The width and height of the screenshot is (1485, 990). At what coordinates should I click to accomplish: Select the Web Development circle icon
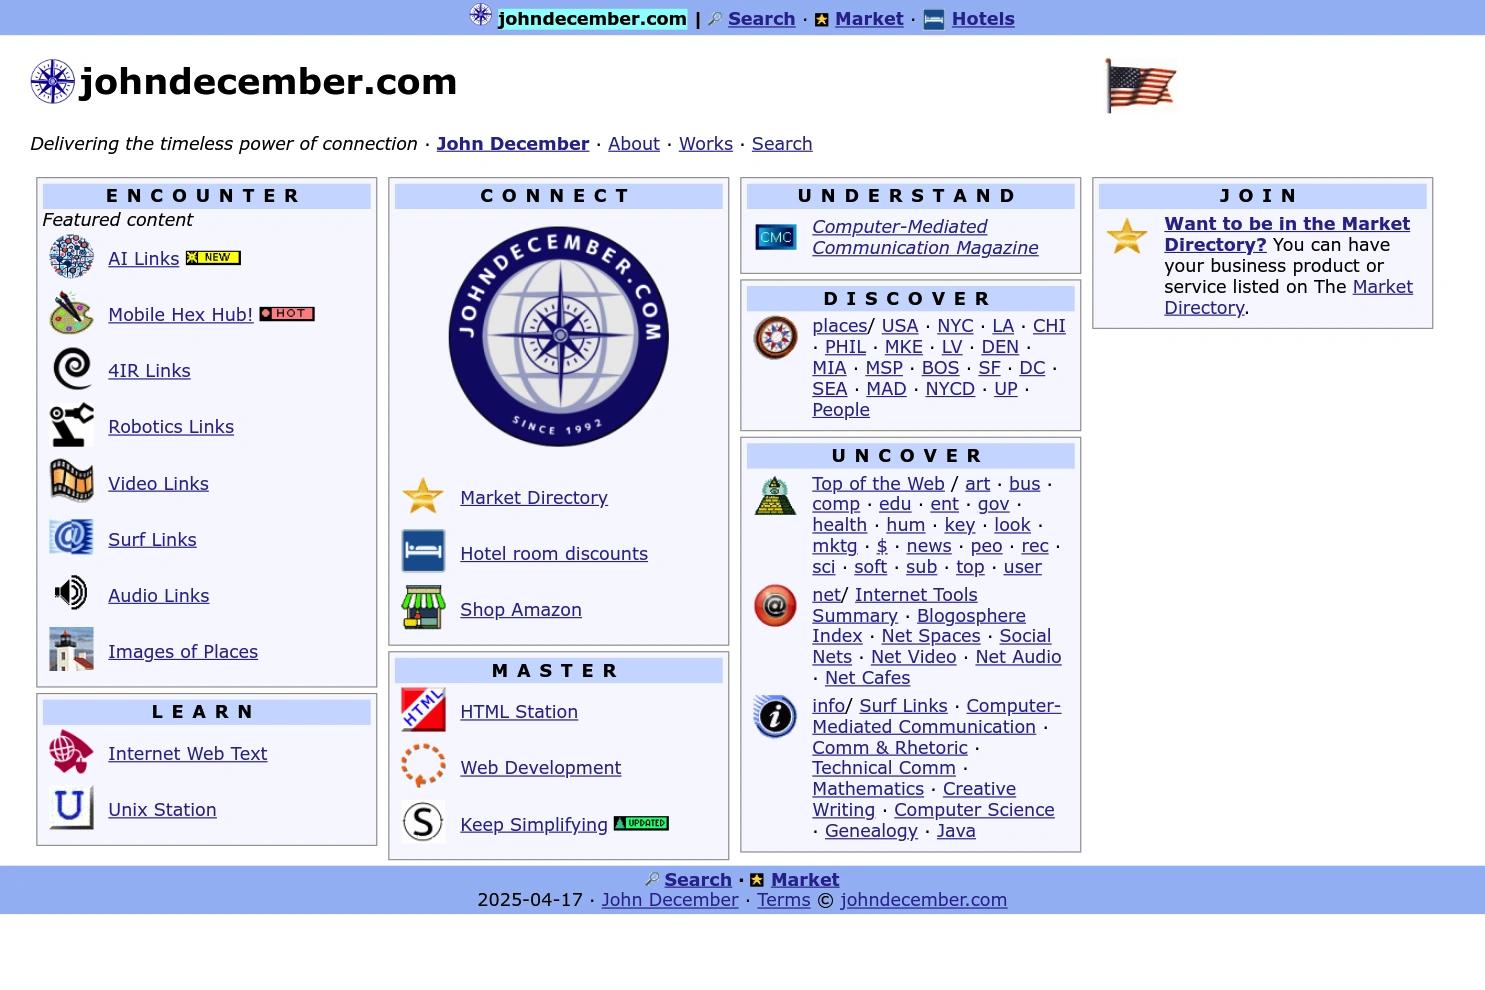coord(423,765)
